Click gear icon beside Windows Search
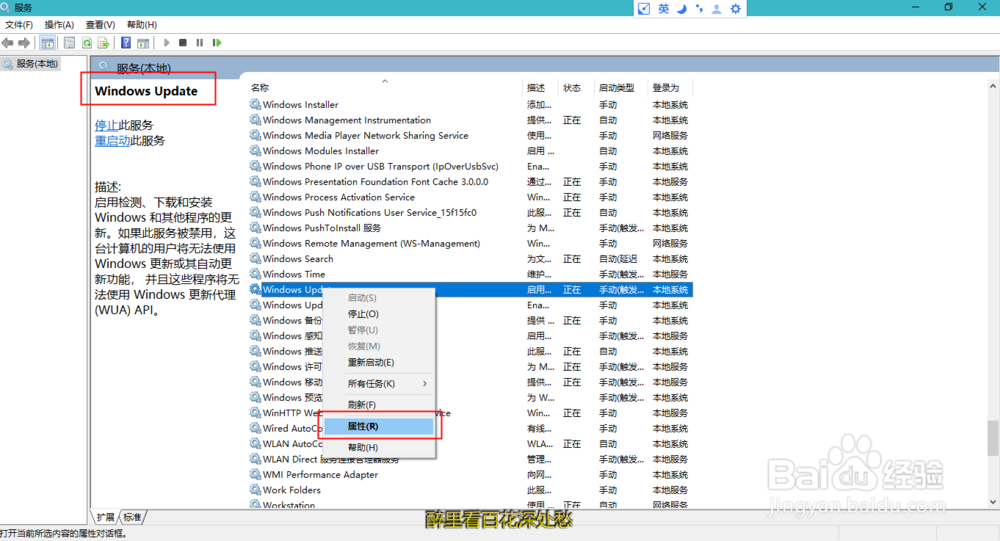Screen dimensions: 1000x541 255,258
